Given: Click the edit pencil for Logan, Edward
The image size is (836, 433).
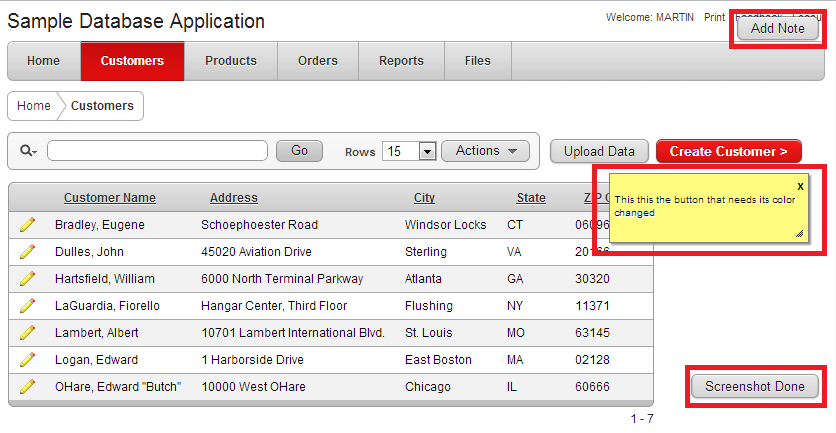Looking at the screenshot, I should click(27, 360).
